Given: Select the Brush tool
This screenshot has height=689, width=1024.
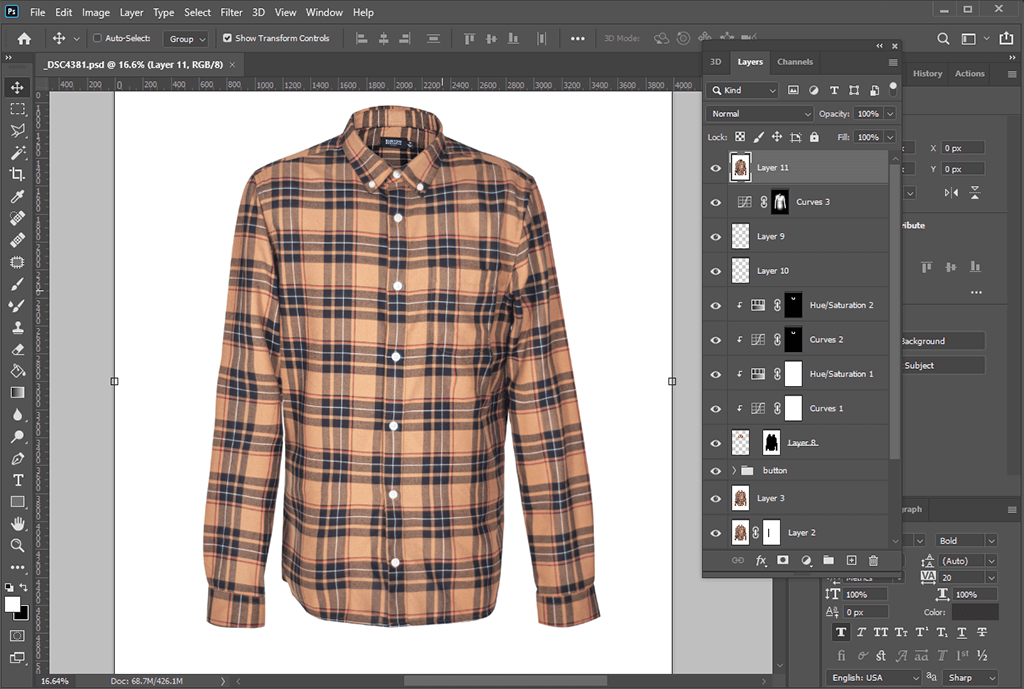Looking at the screenshot, I should [18, 283].
